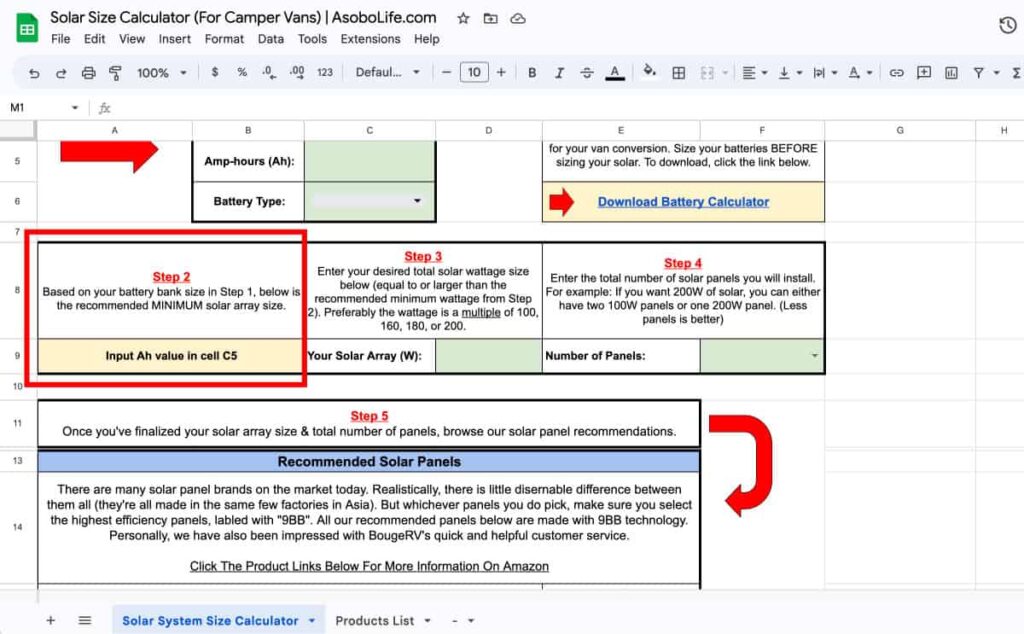Open the Download Battery Calculator link
Viewport: 1024px width, 634px height.
coord(683,202)
